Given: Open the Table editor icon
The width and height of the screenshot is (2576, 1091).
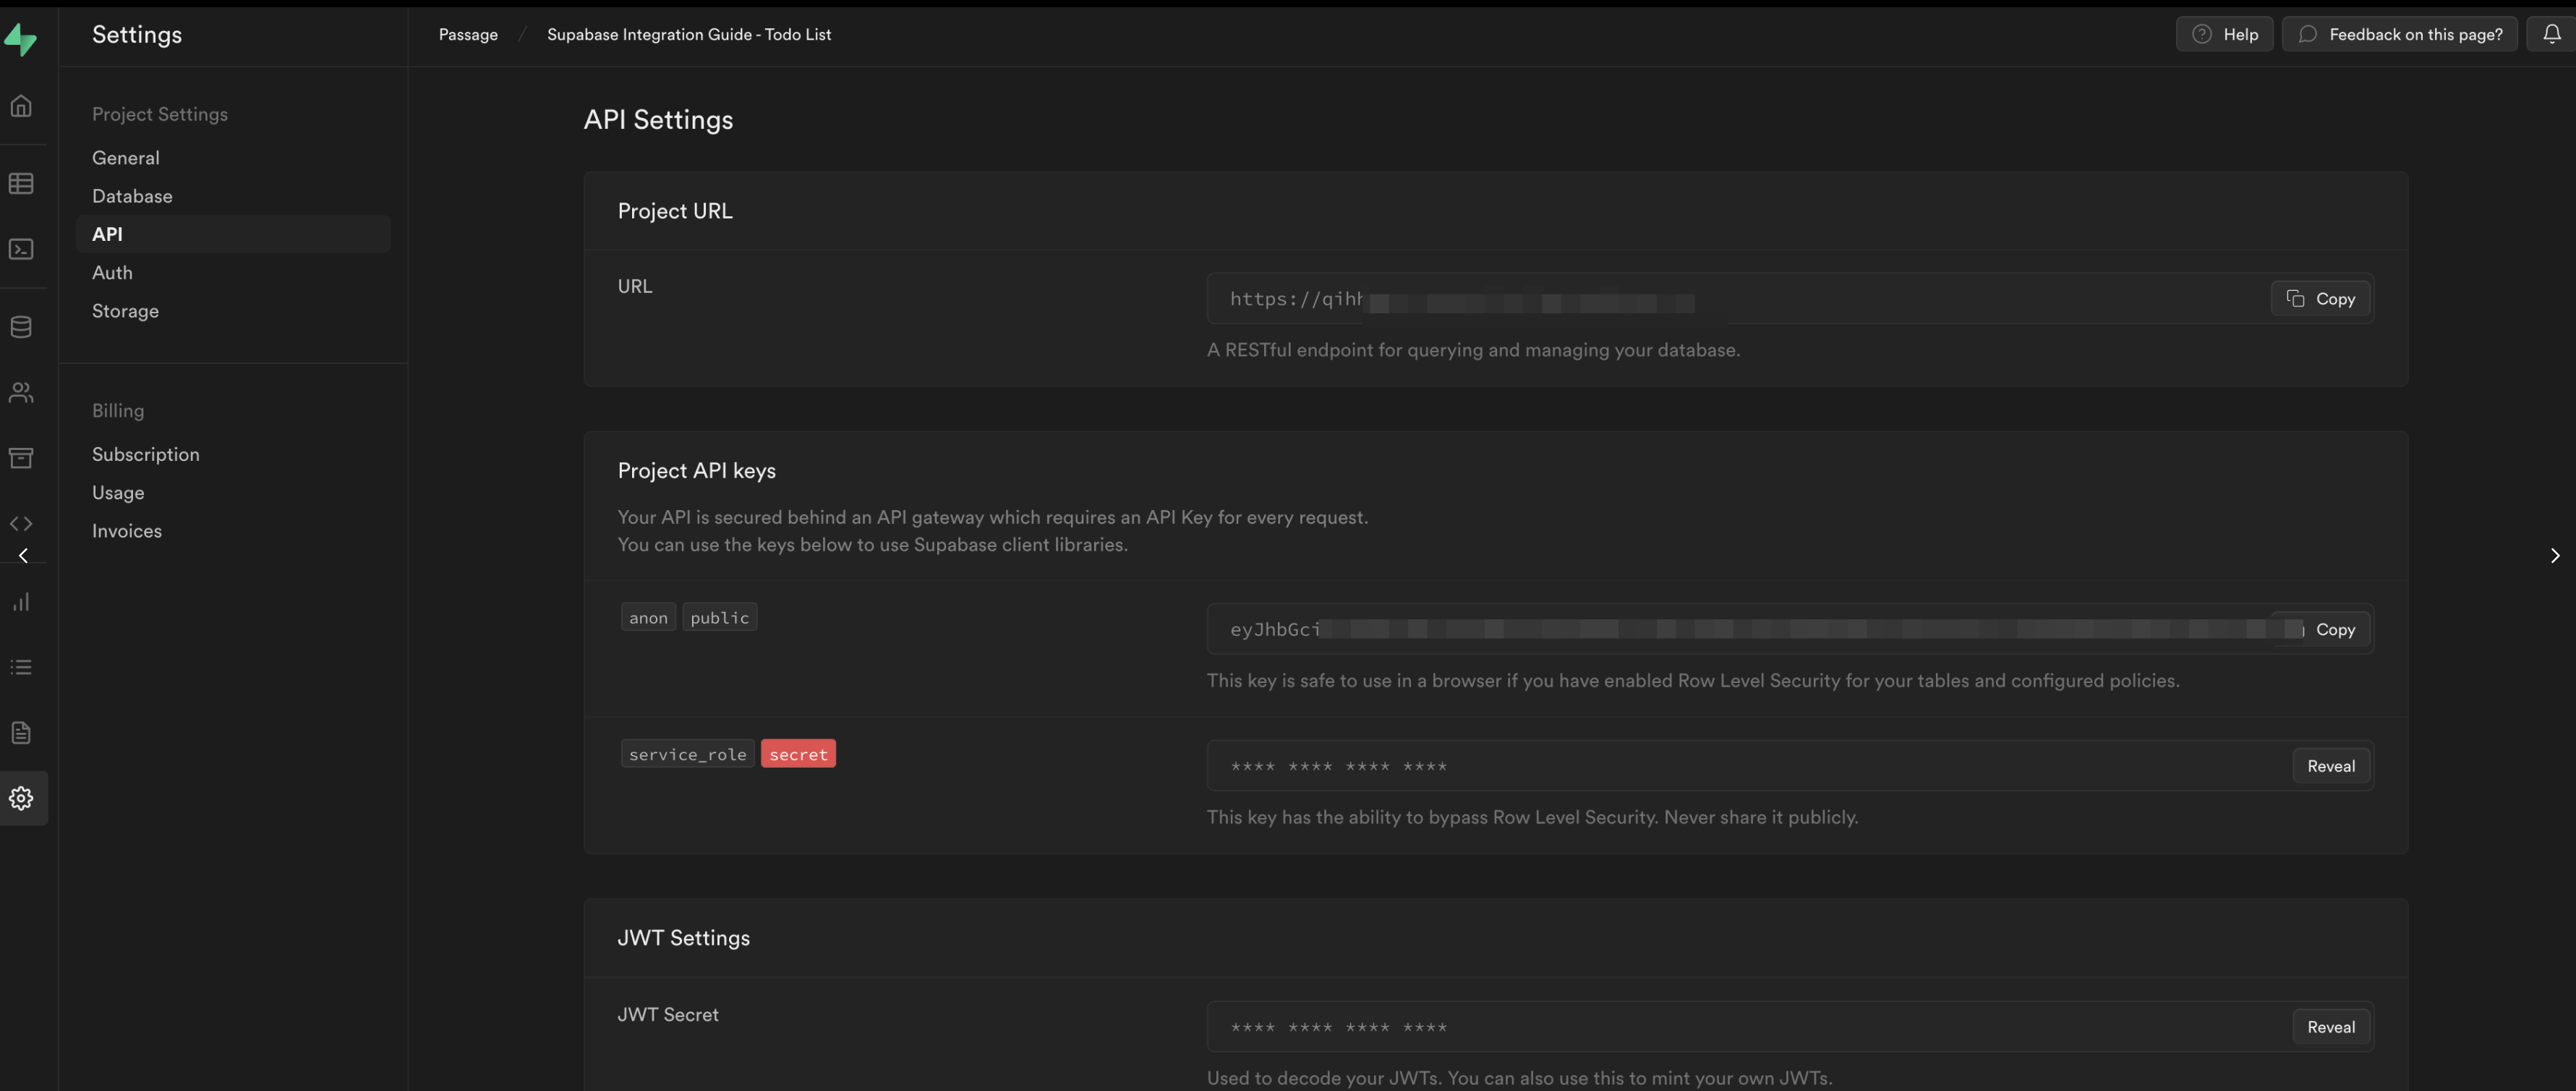Looking at the screenshot, I should (21, 184).
